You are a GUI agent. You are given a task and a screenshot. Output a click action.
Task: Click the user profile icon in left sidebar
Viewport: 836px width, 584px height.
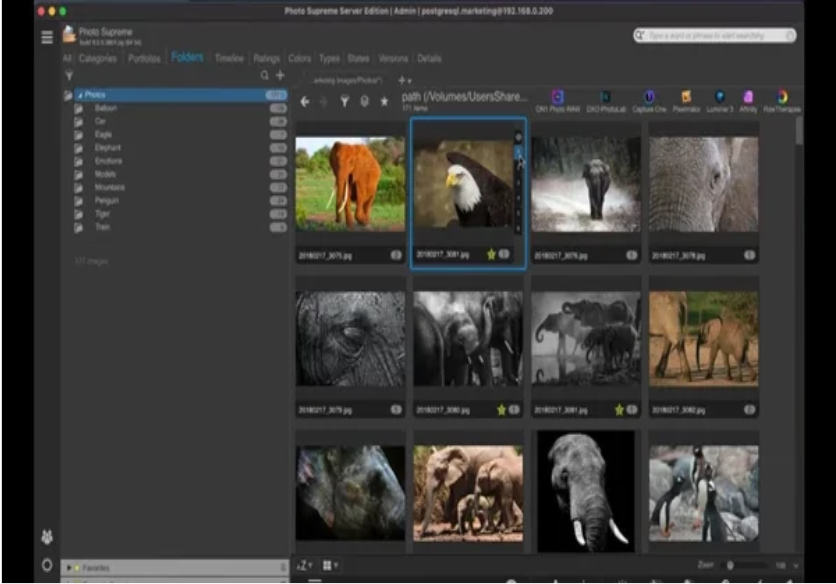[x=47, y=537]
